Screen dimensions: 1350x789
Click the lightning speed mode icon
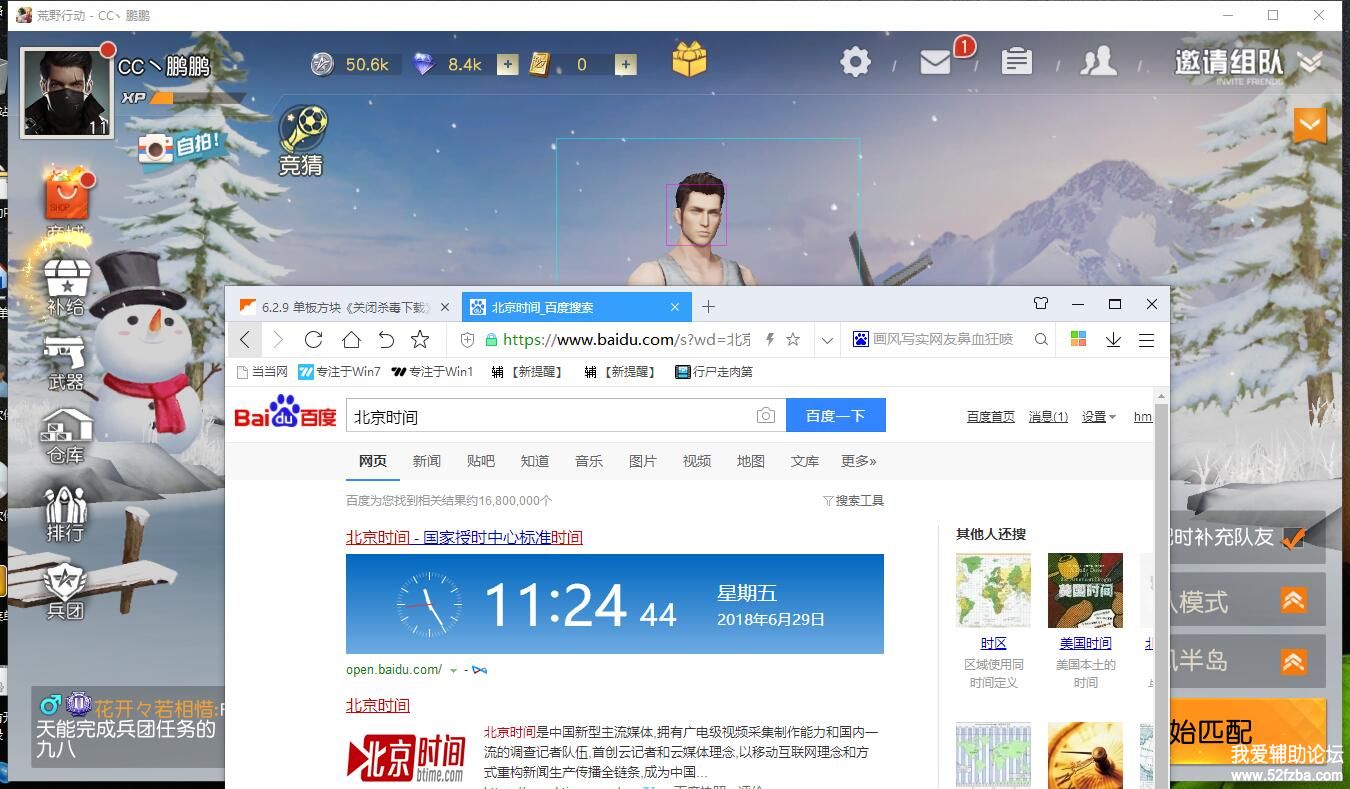(x=769, y=340)
